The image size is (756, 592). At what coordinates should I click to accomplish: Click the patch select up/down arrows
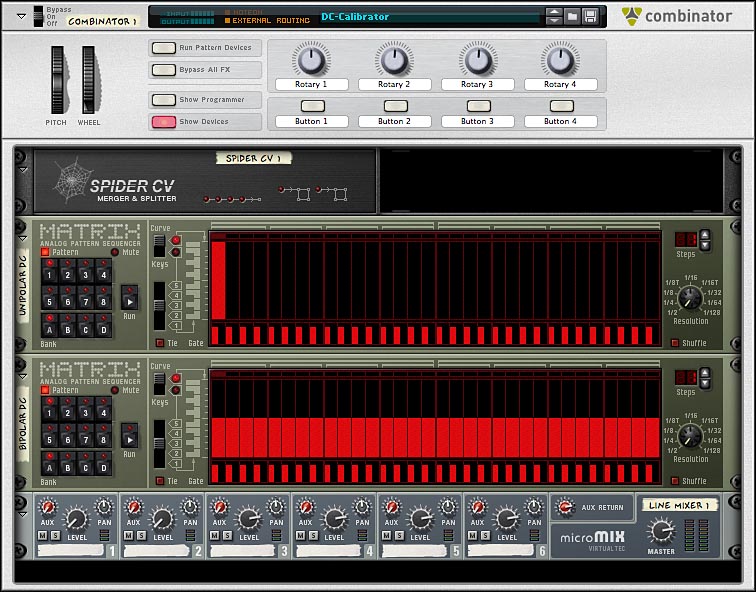pyautogui.click(x=554, y=16)
